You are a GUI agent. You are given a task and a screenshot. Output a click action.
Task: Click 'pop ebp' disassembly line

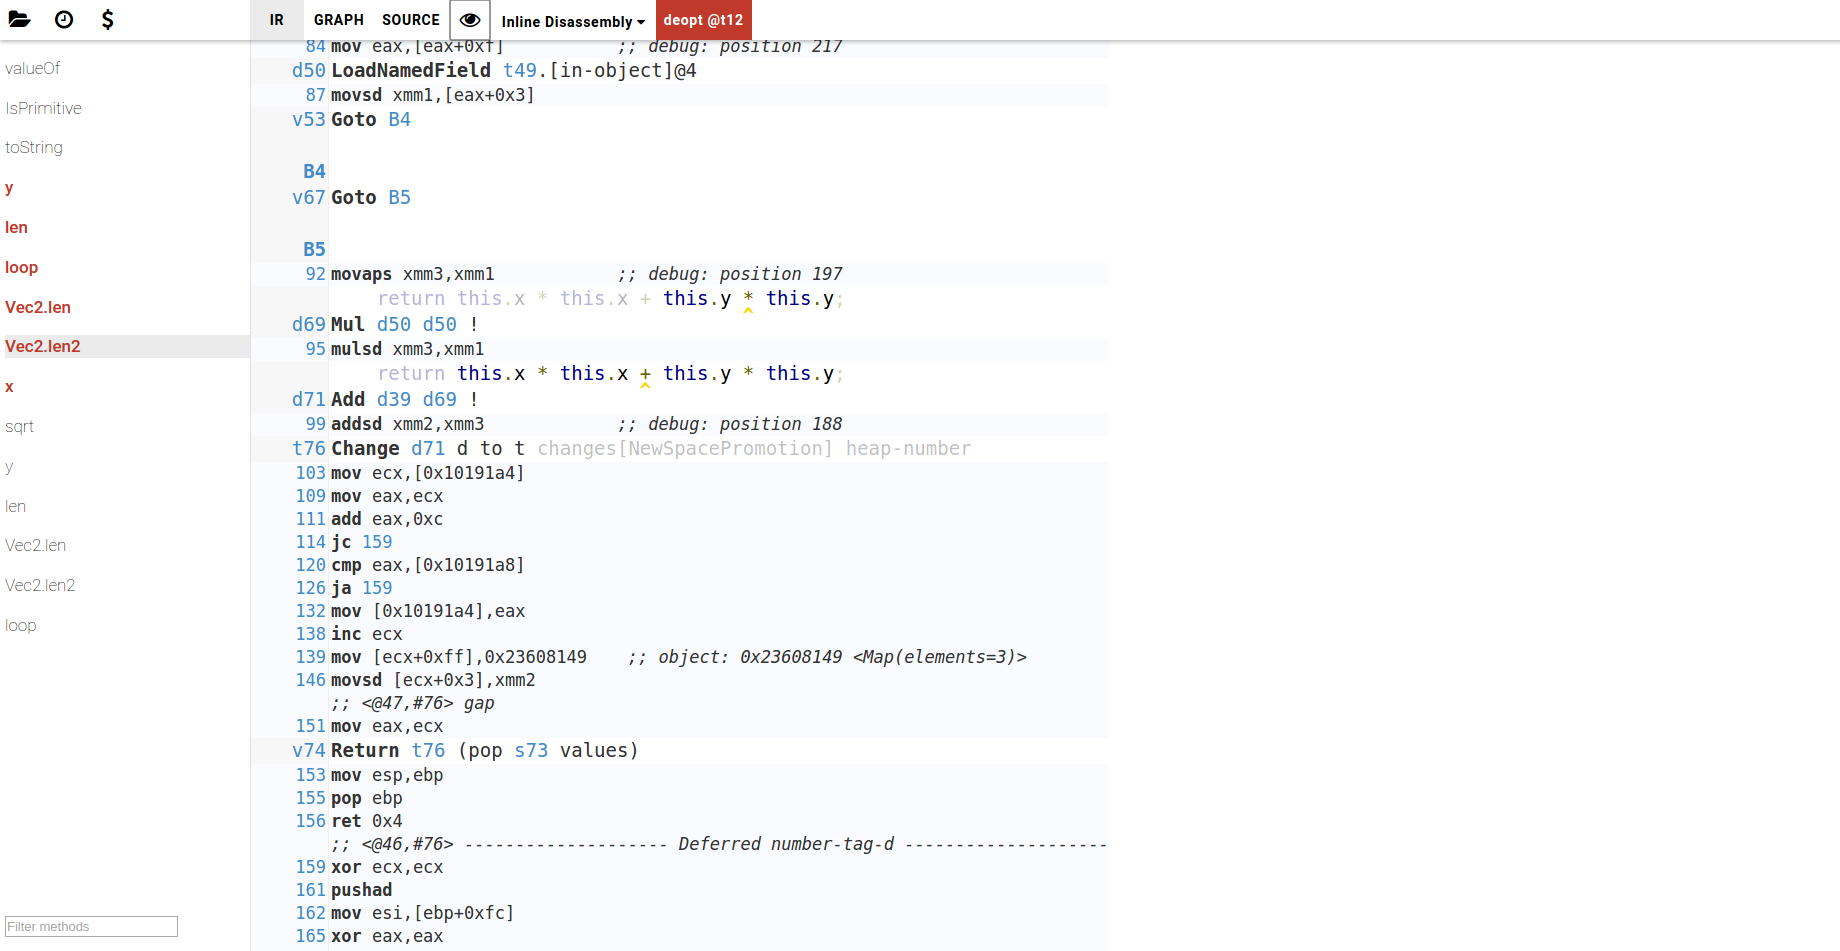pyautogui.click(x=367, y=798)
